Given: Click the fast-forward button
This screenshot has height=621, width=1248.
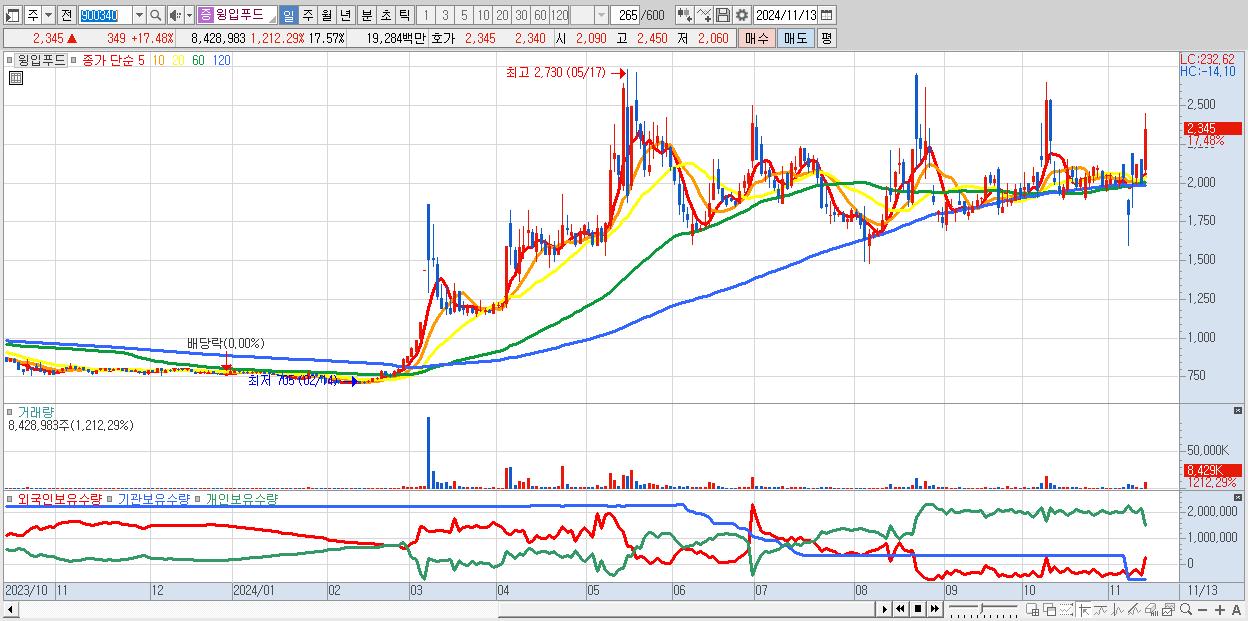Looking at the screenshot, I should pos(934,609).
